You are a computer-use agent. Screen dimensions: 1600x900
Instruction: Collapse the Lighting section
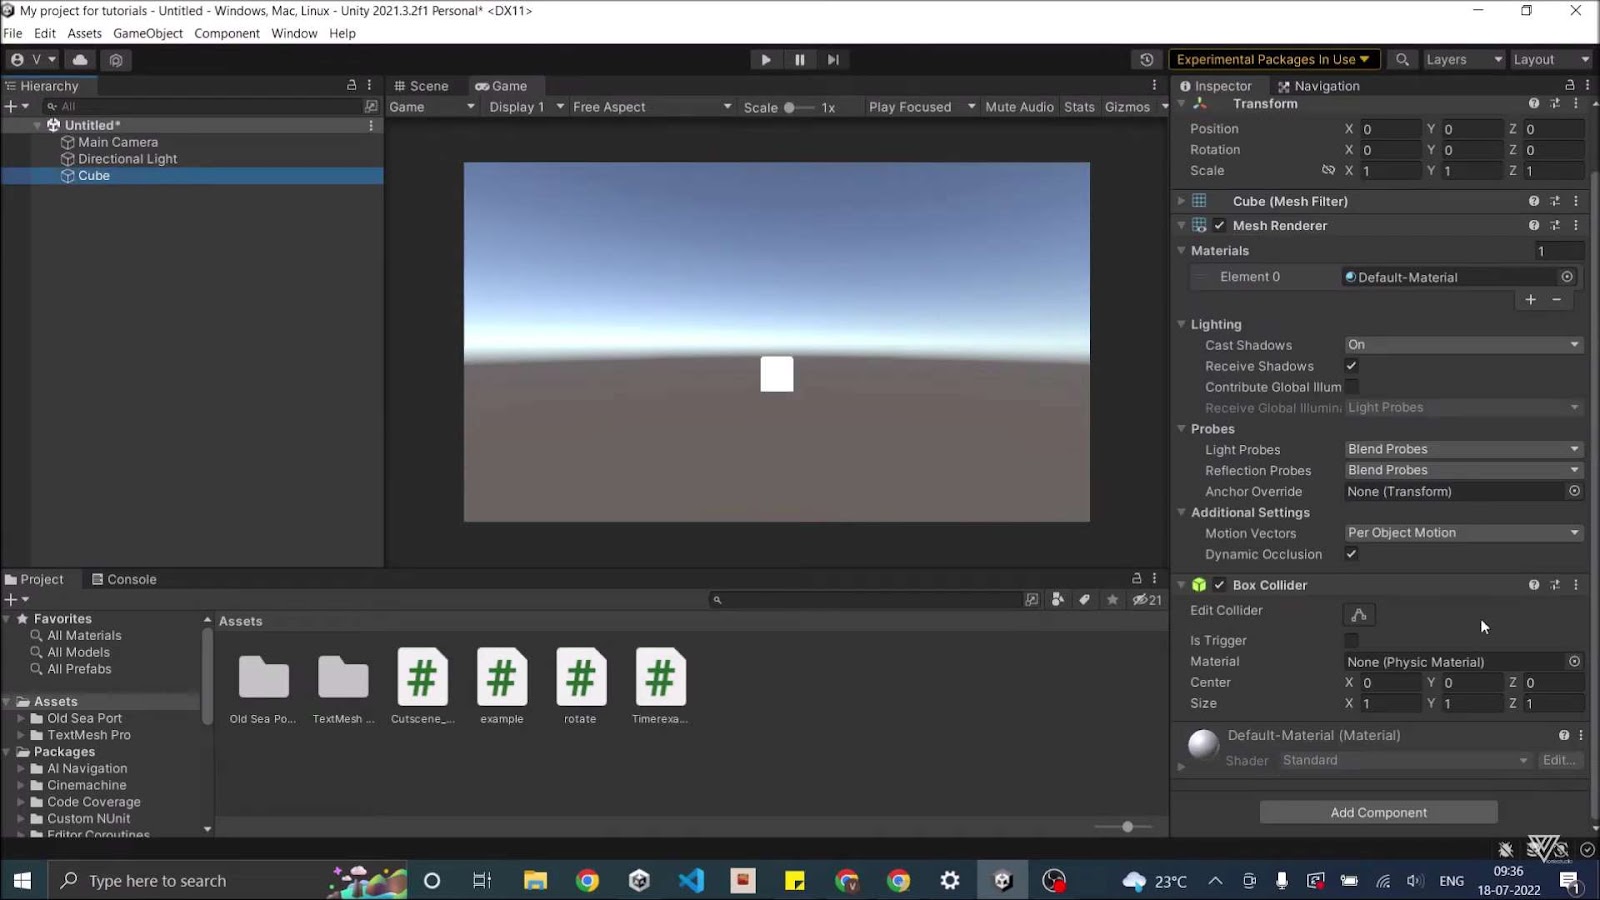(x=1181, y=325)
